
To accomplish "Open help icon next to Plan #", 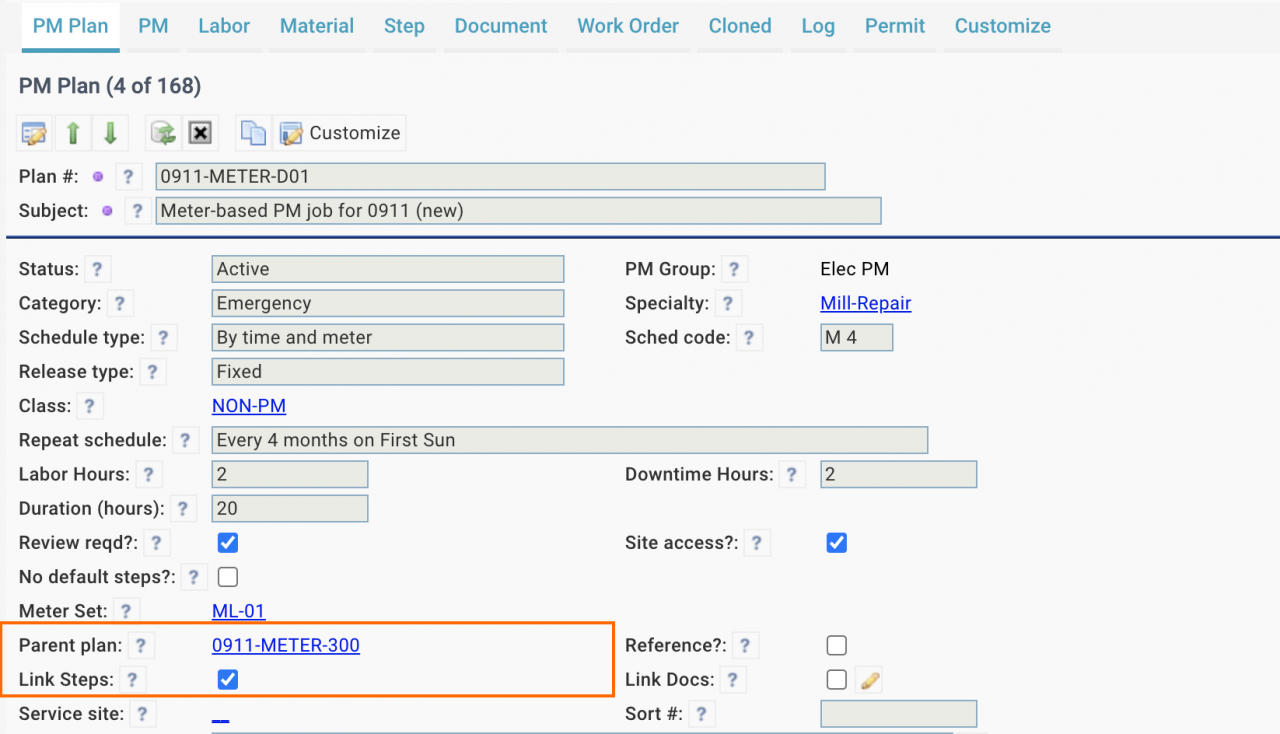I will [x=128, y=177].
